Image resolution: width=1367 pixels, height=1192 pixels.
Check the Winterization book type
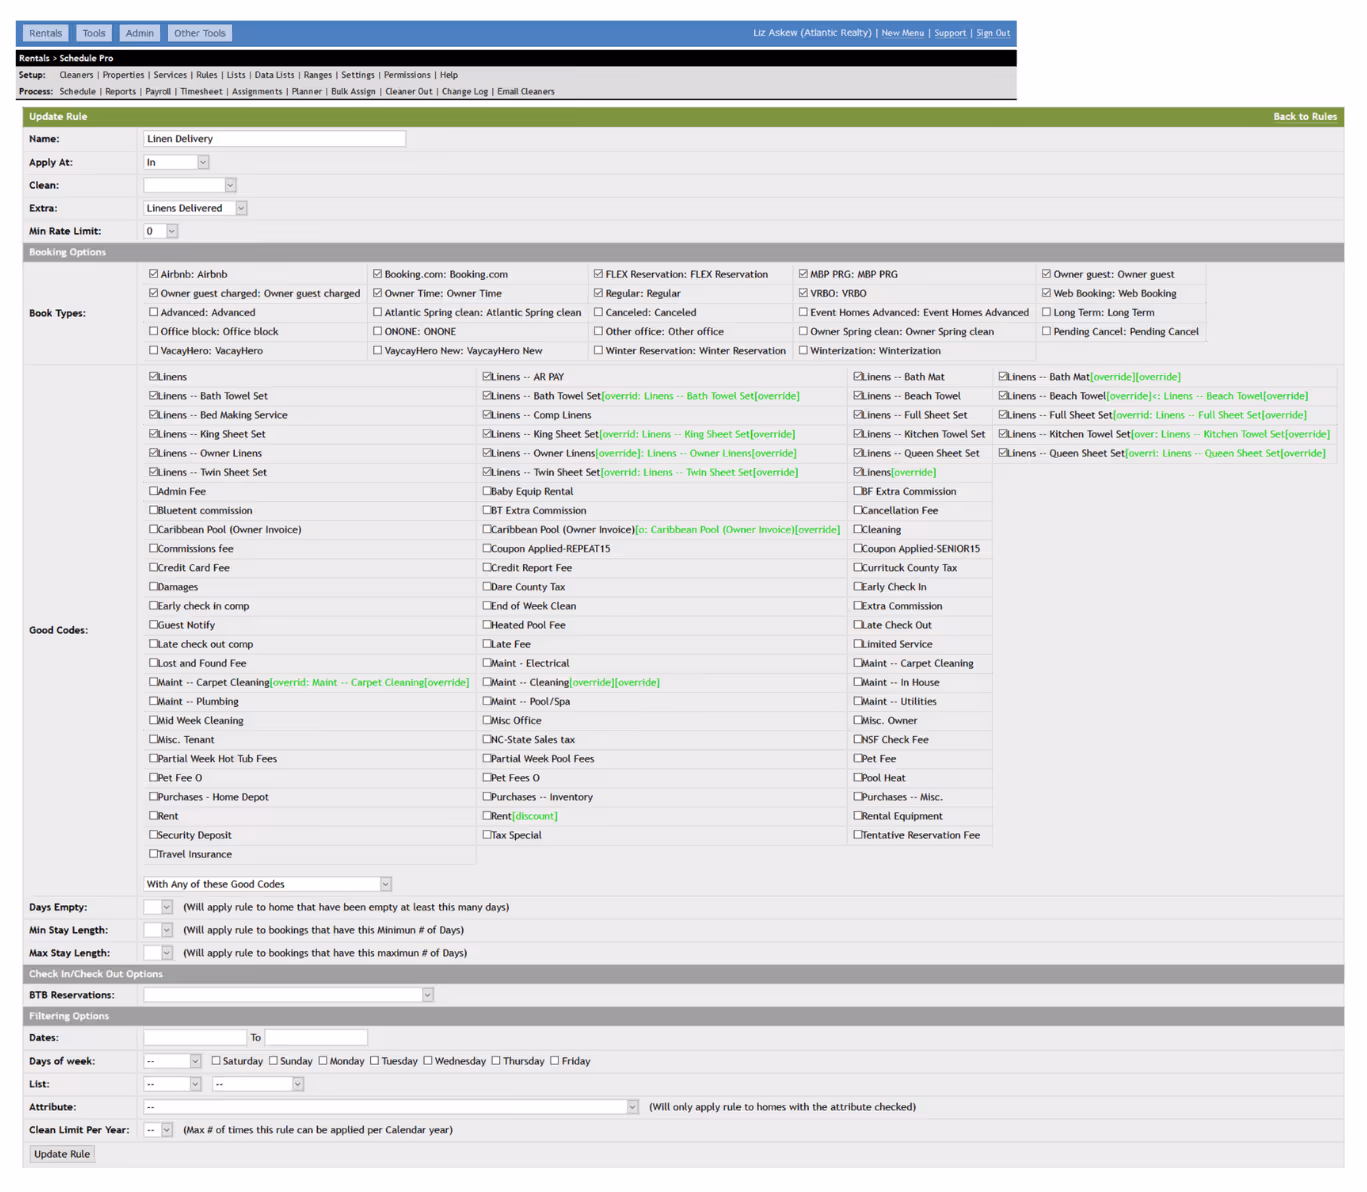click(x=803, y=350)
